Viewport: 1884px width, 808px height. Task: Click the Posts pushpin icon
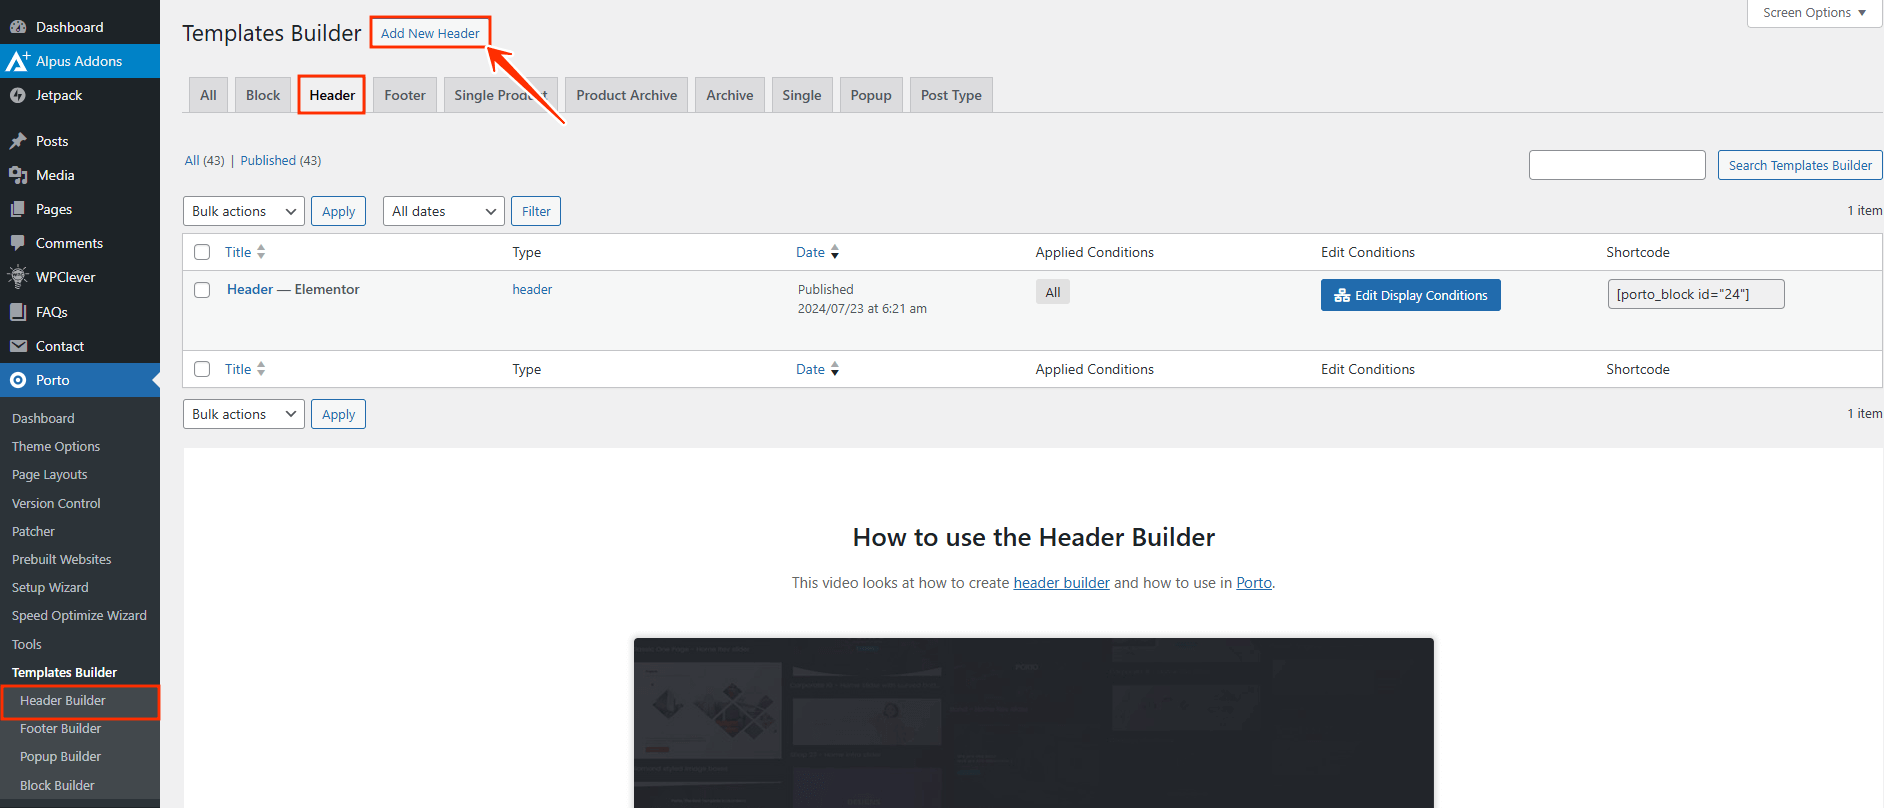click(18, 141)
